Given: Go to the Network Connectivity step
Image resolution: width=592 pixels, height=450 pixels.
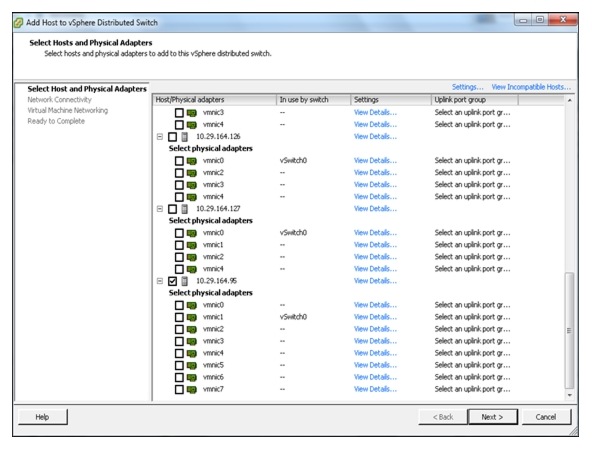Looking at the screenshot, I should tap(59, 100).
